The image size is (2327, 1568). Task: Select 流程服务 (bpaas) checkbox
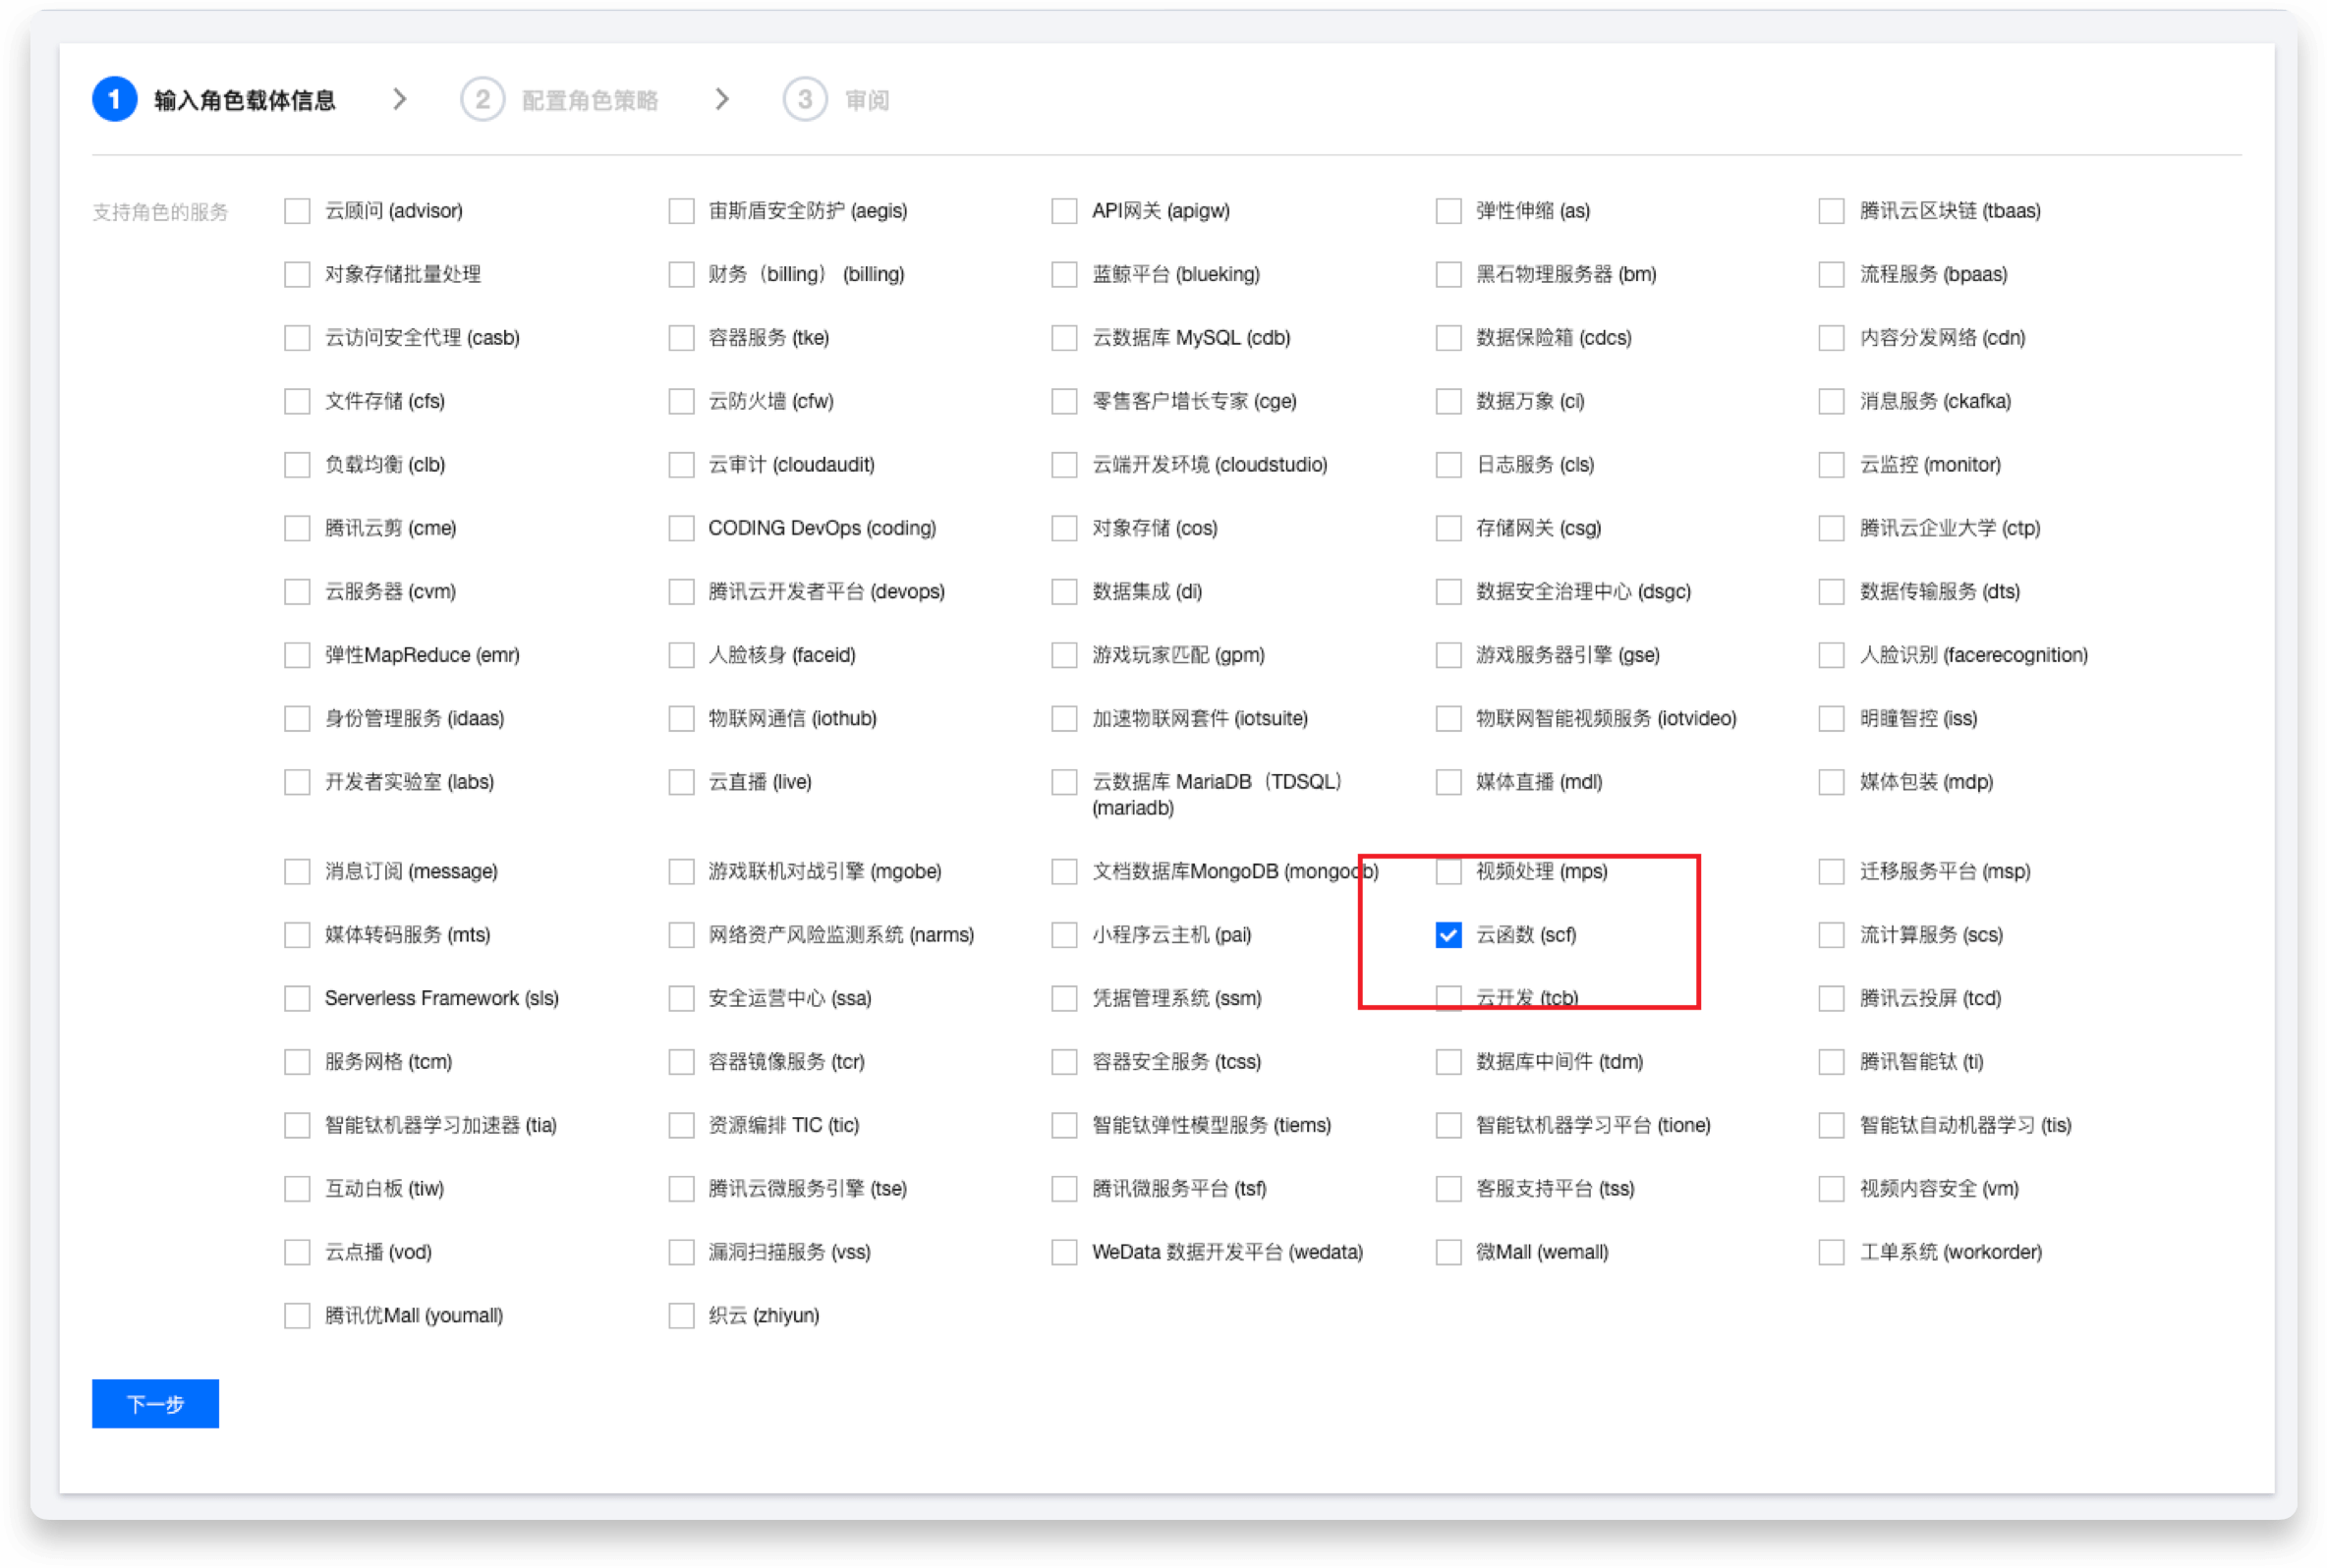[x=1831, y=274]
